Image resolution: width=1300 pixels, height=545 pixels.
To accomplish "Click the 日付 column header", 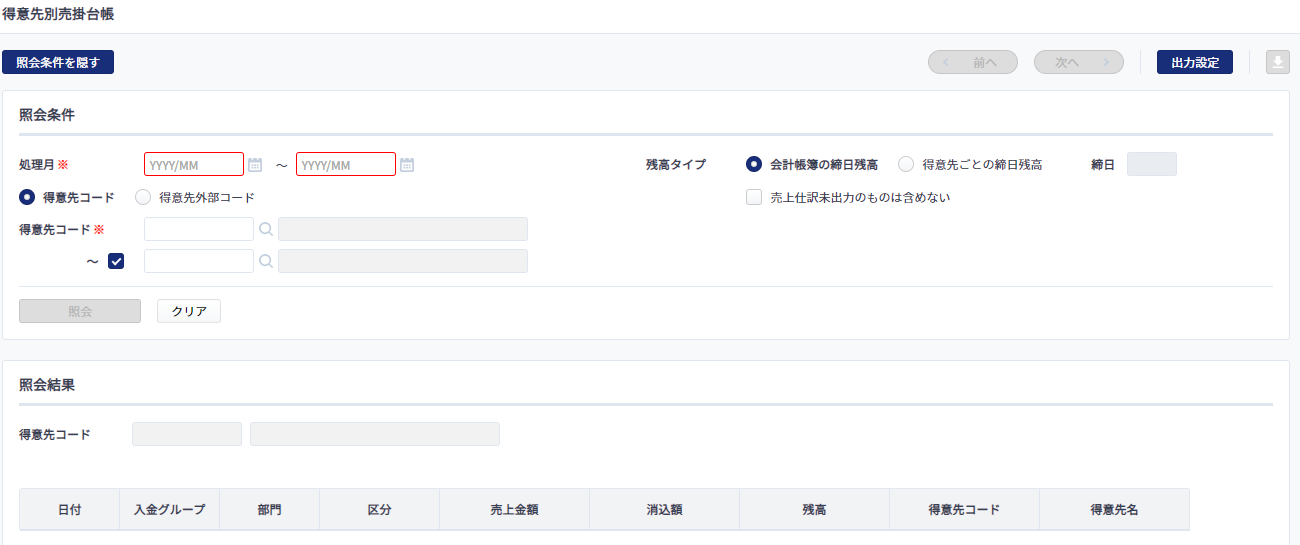I will coord(69,509).
